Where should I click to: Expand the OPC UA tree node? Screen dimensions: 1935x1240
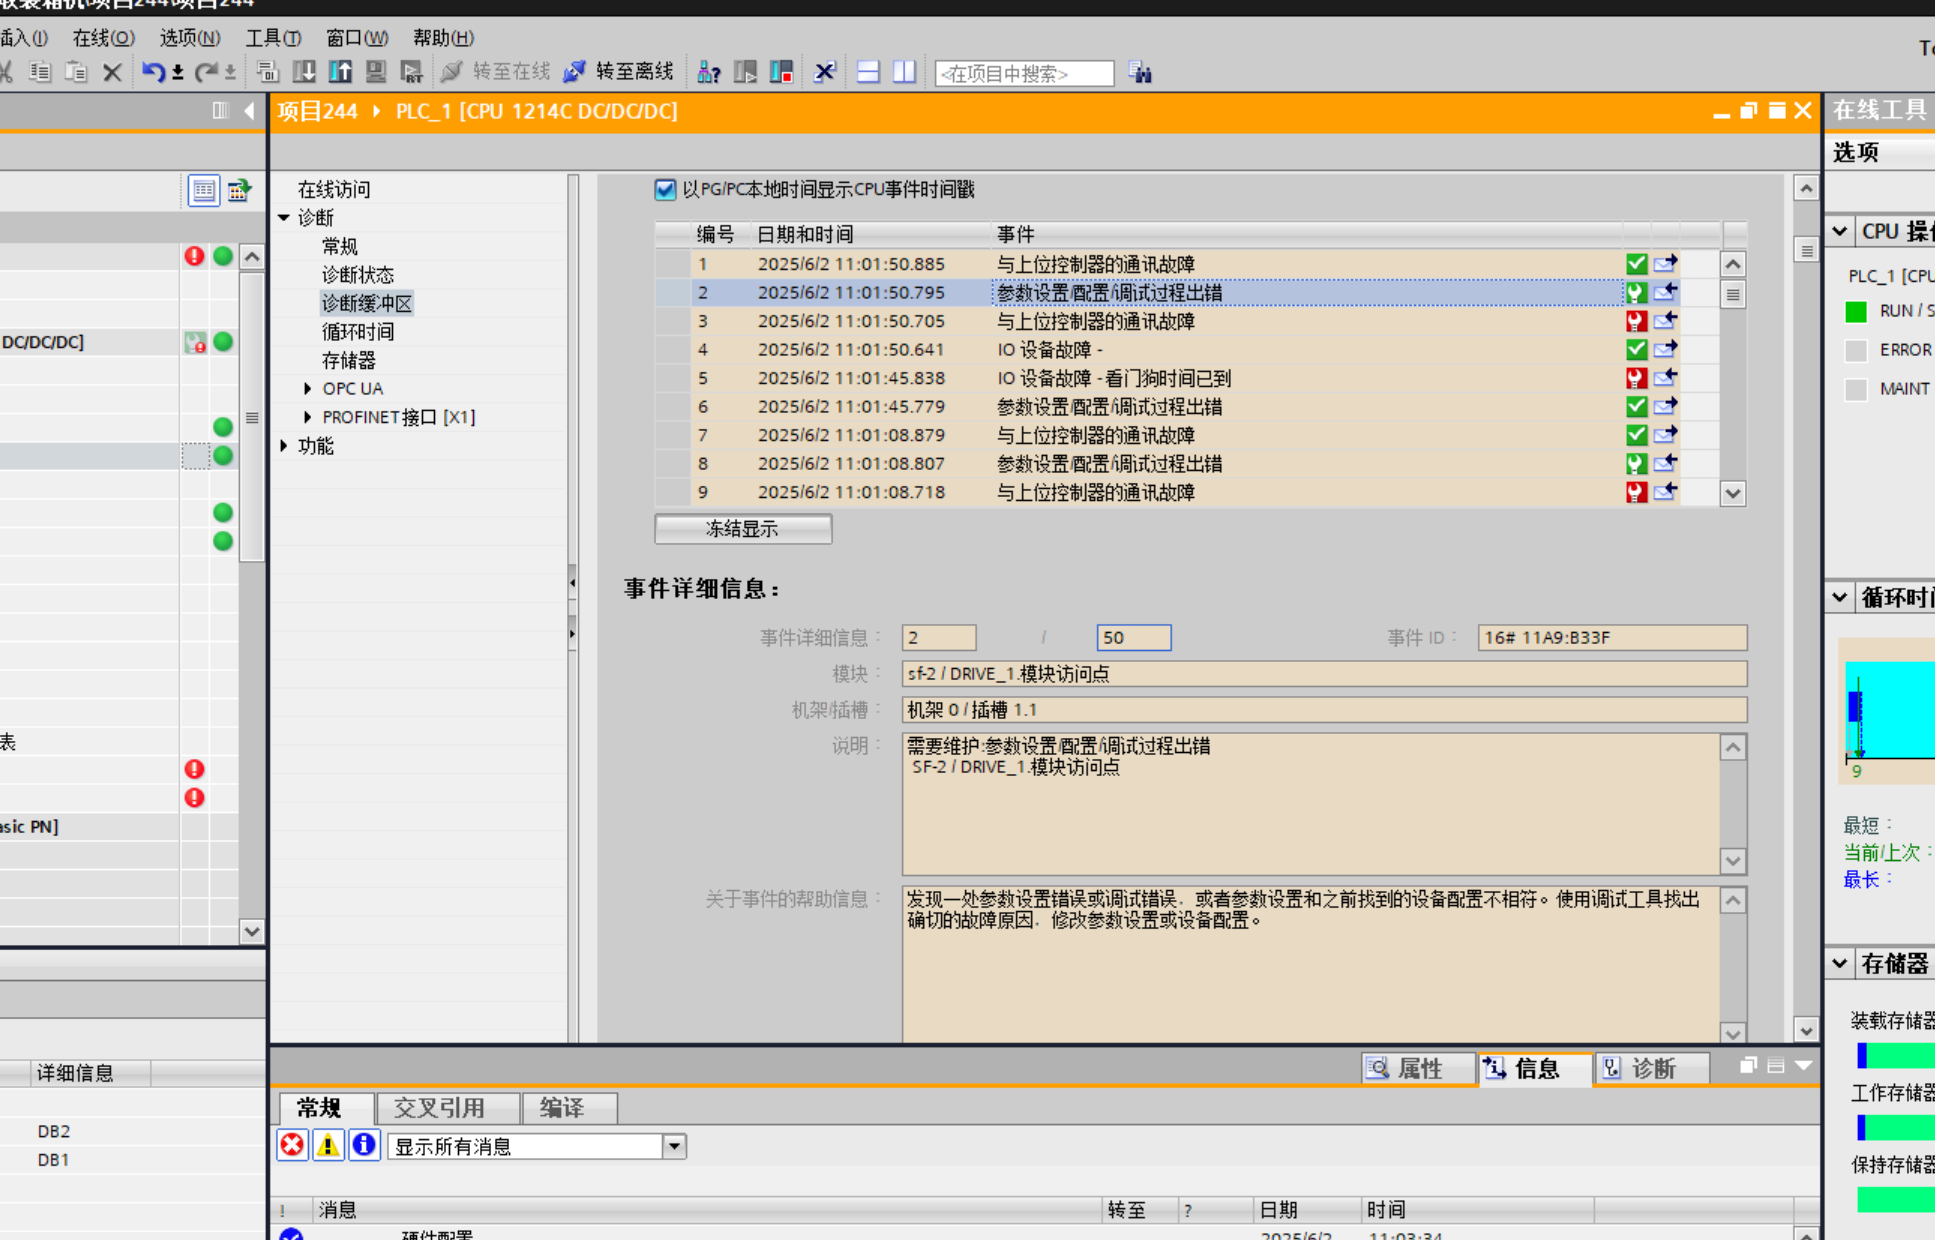click(308, 388)
